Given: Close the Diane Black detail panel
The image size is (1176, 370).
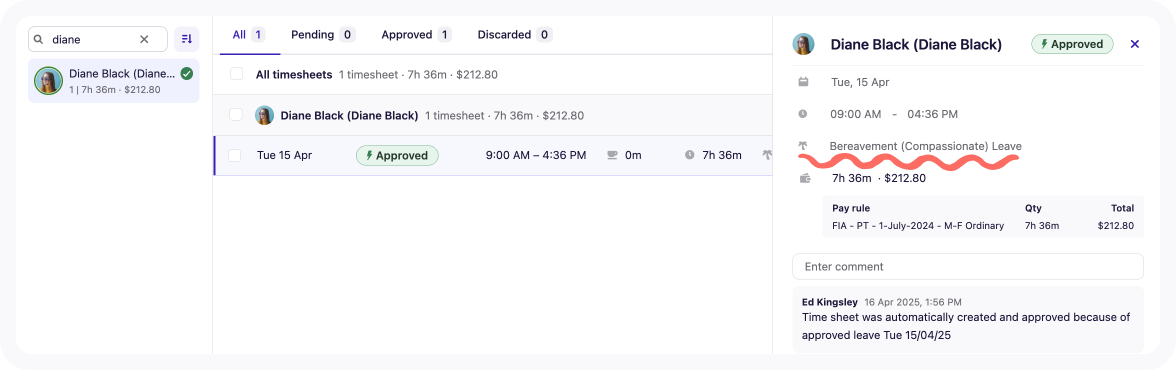Looking at the screenshot, I should (1135, 44).
